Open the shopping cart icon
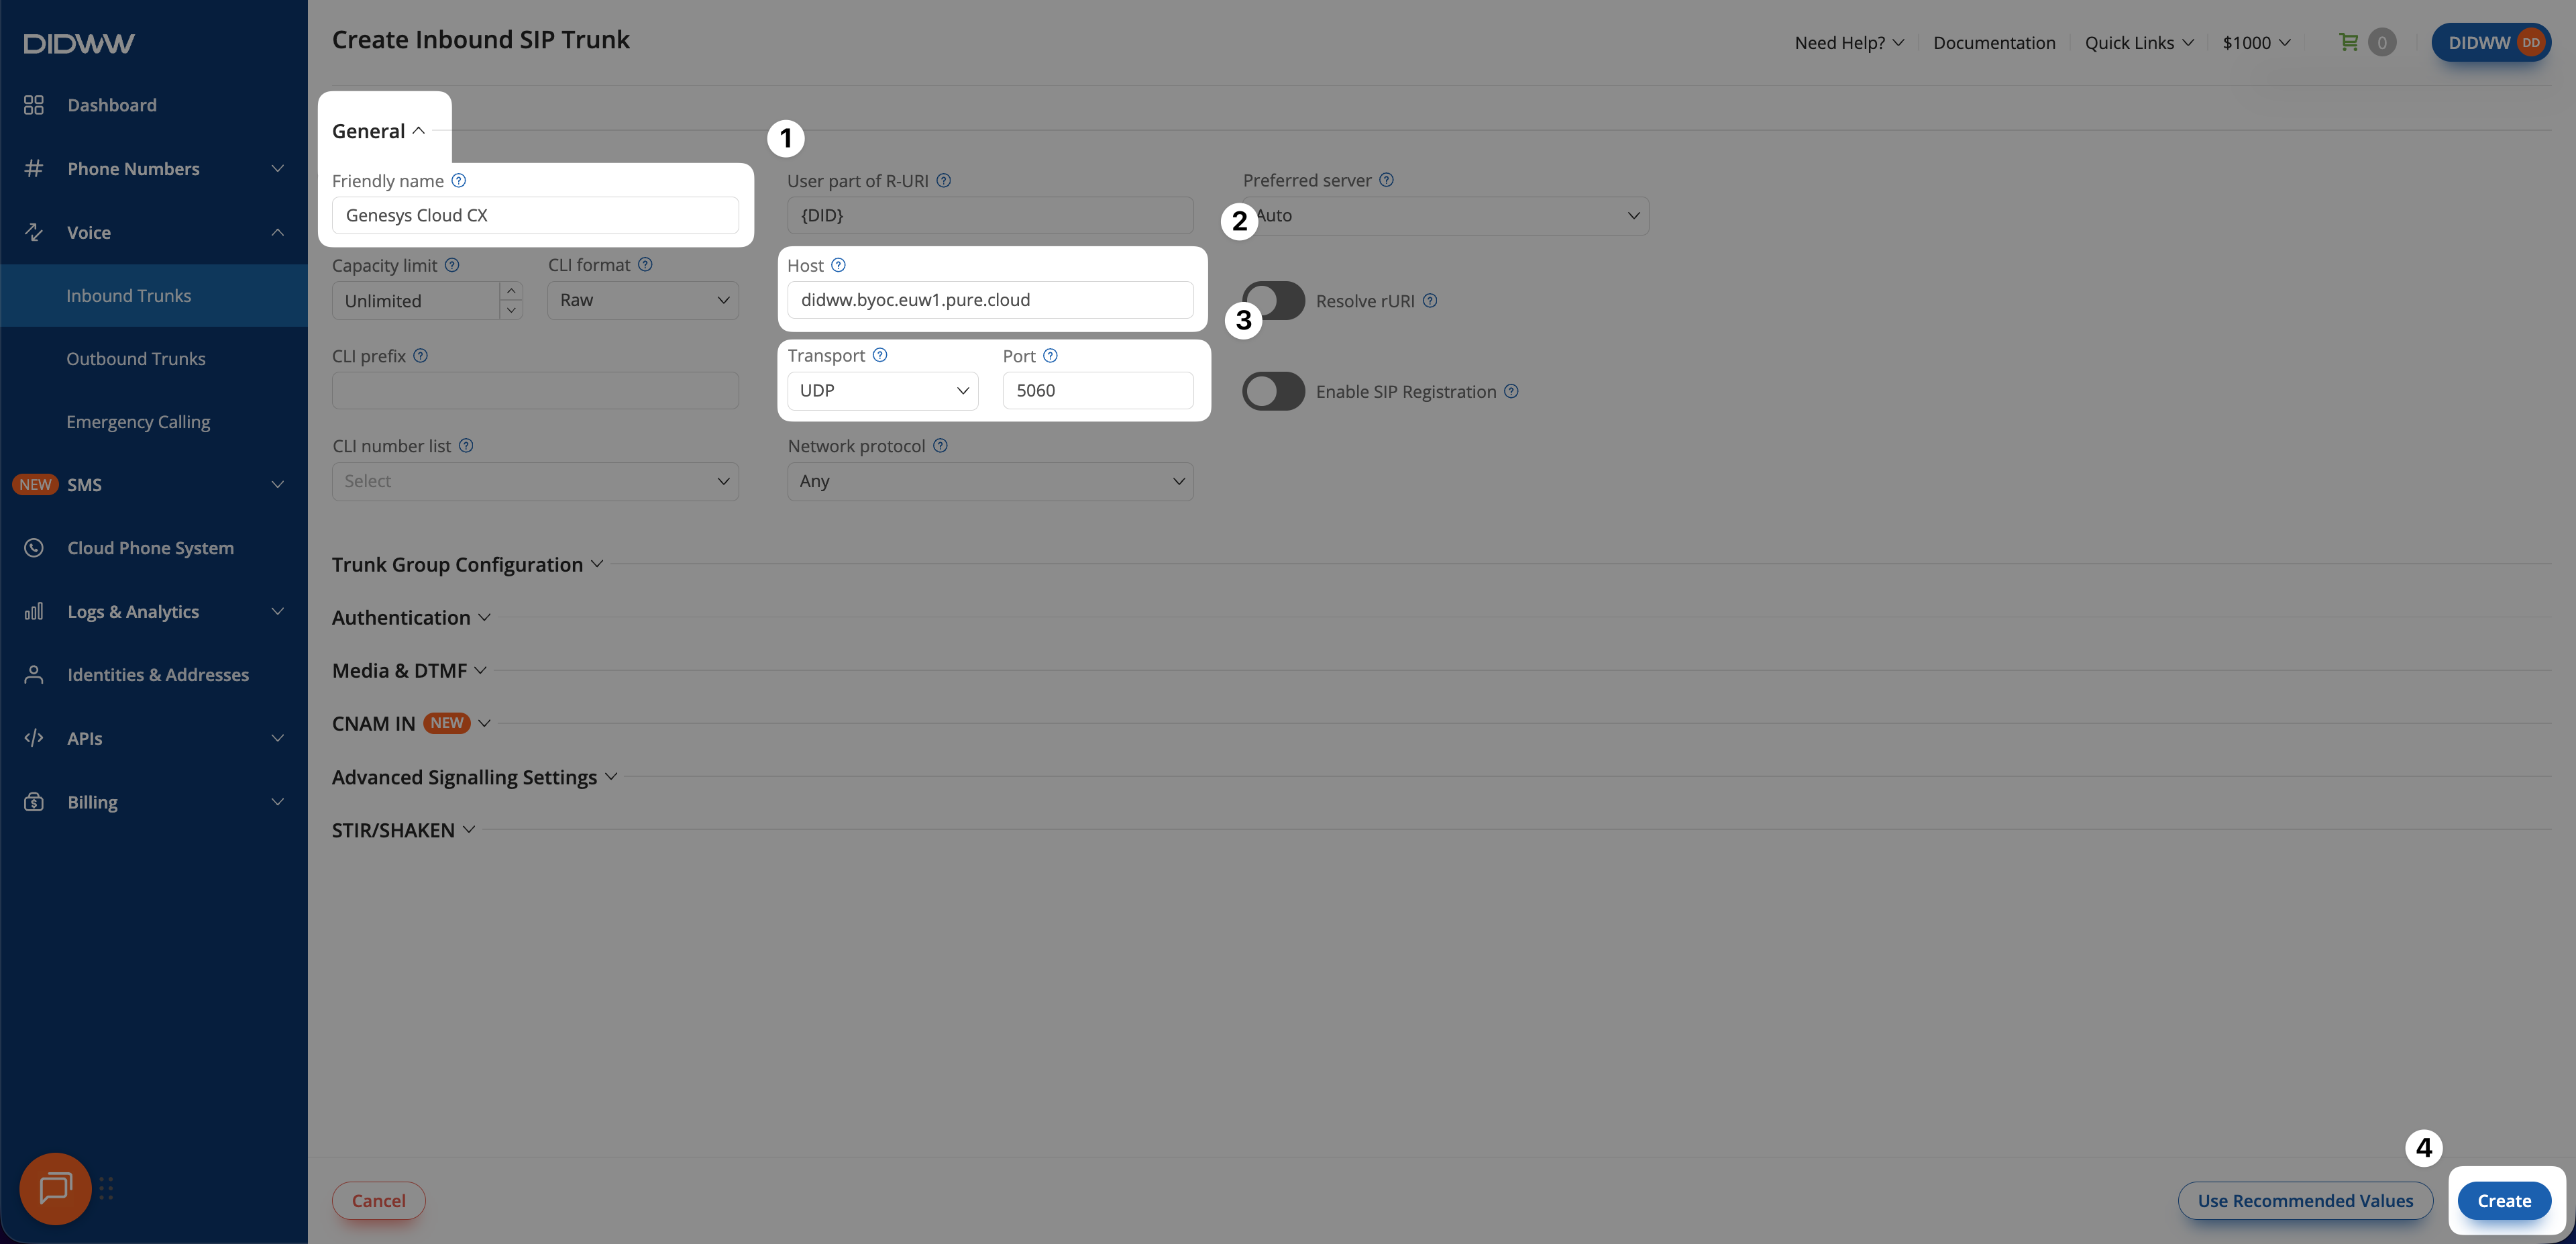This screenshot has height=1244, width=2576. [2348, 42]
